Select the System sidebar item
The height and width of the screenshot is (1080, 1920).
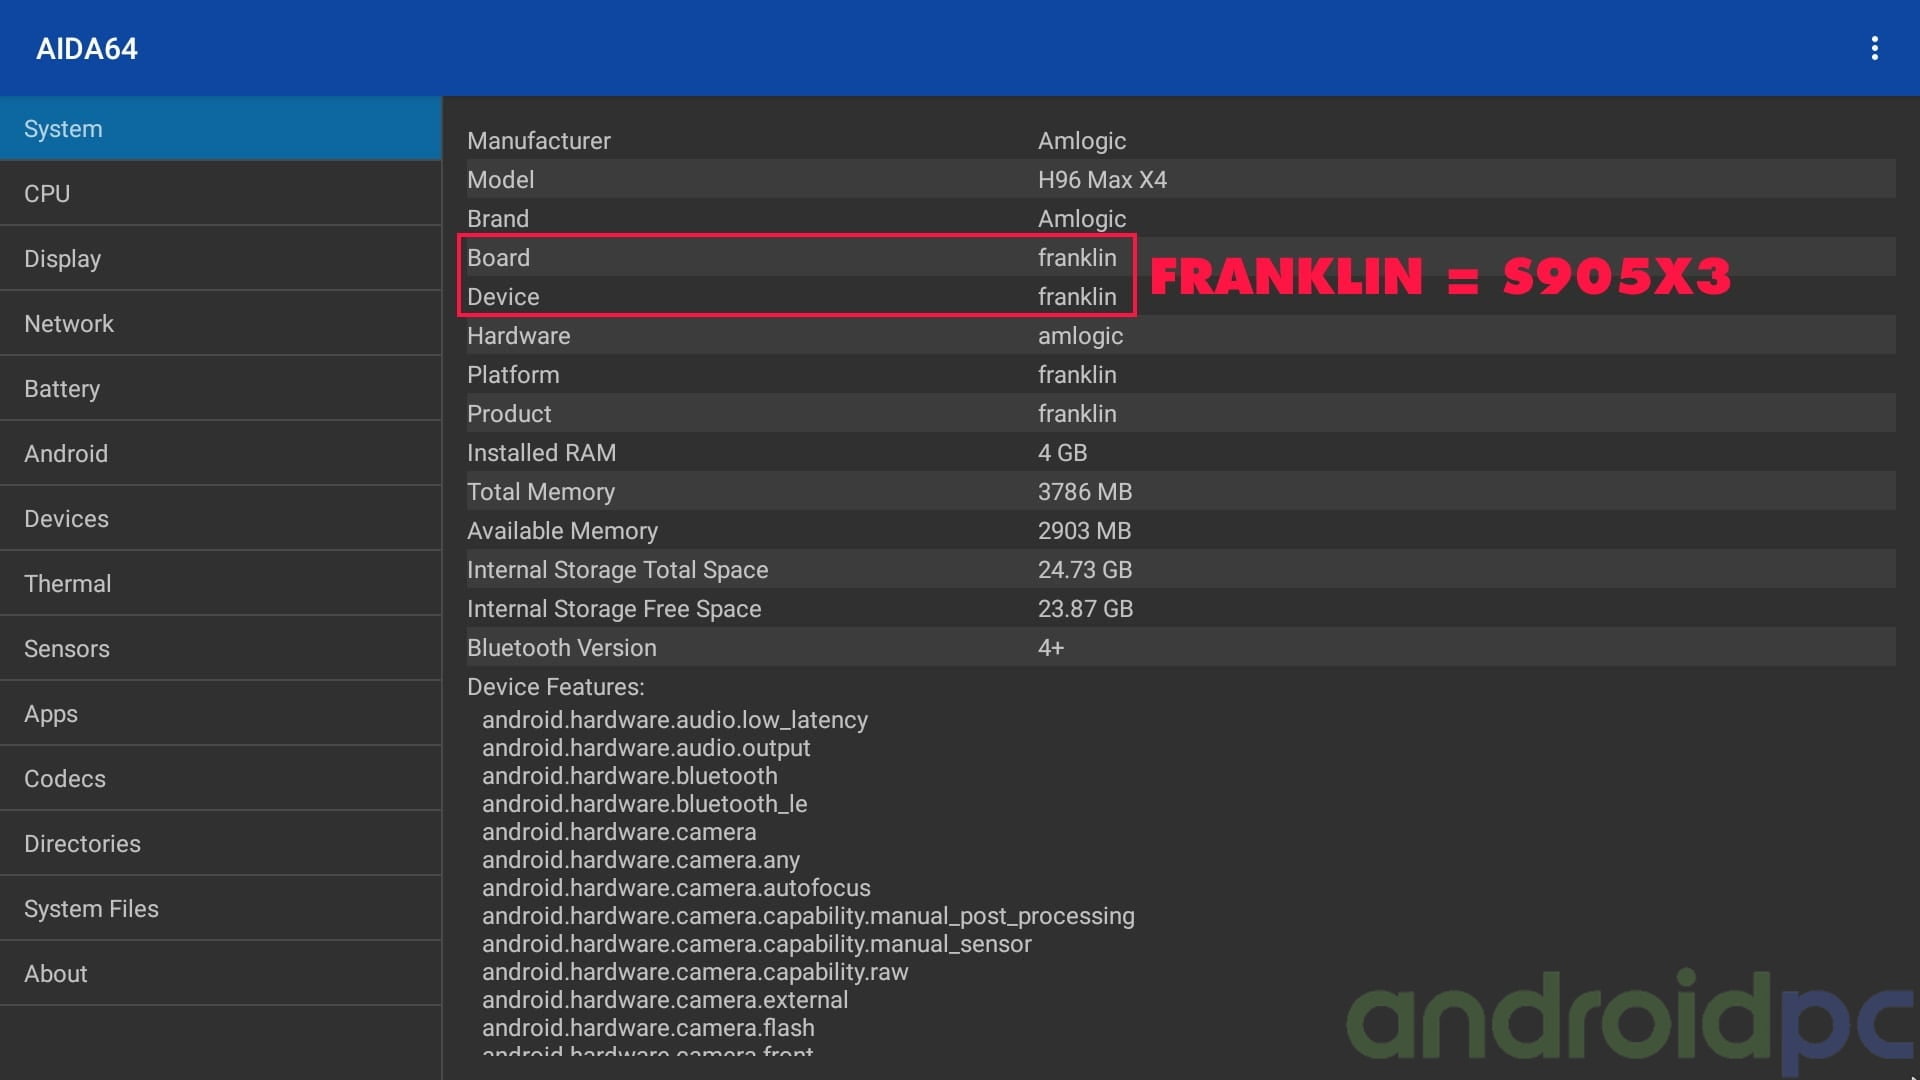[220, 129]
